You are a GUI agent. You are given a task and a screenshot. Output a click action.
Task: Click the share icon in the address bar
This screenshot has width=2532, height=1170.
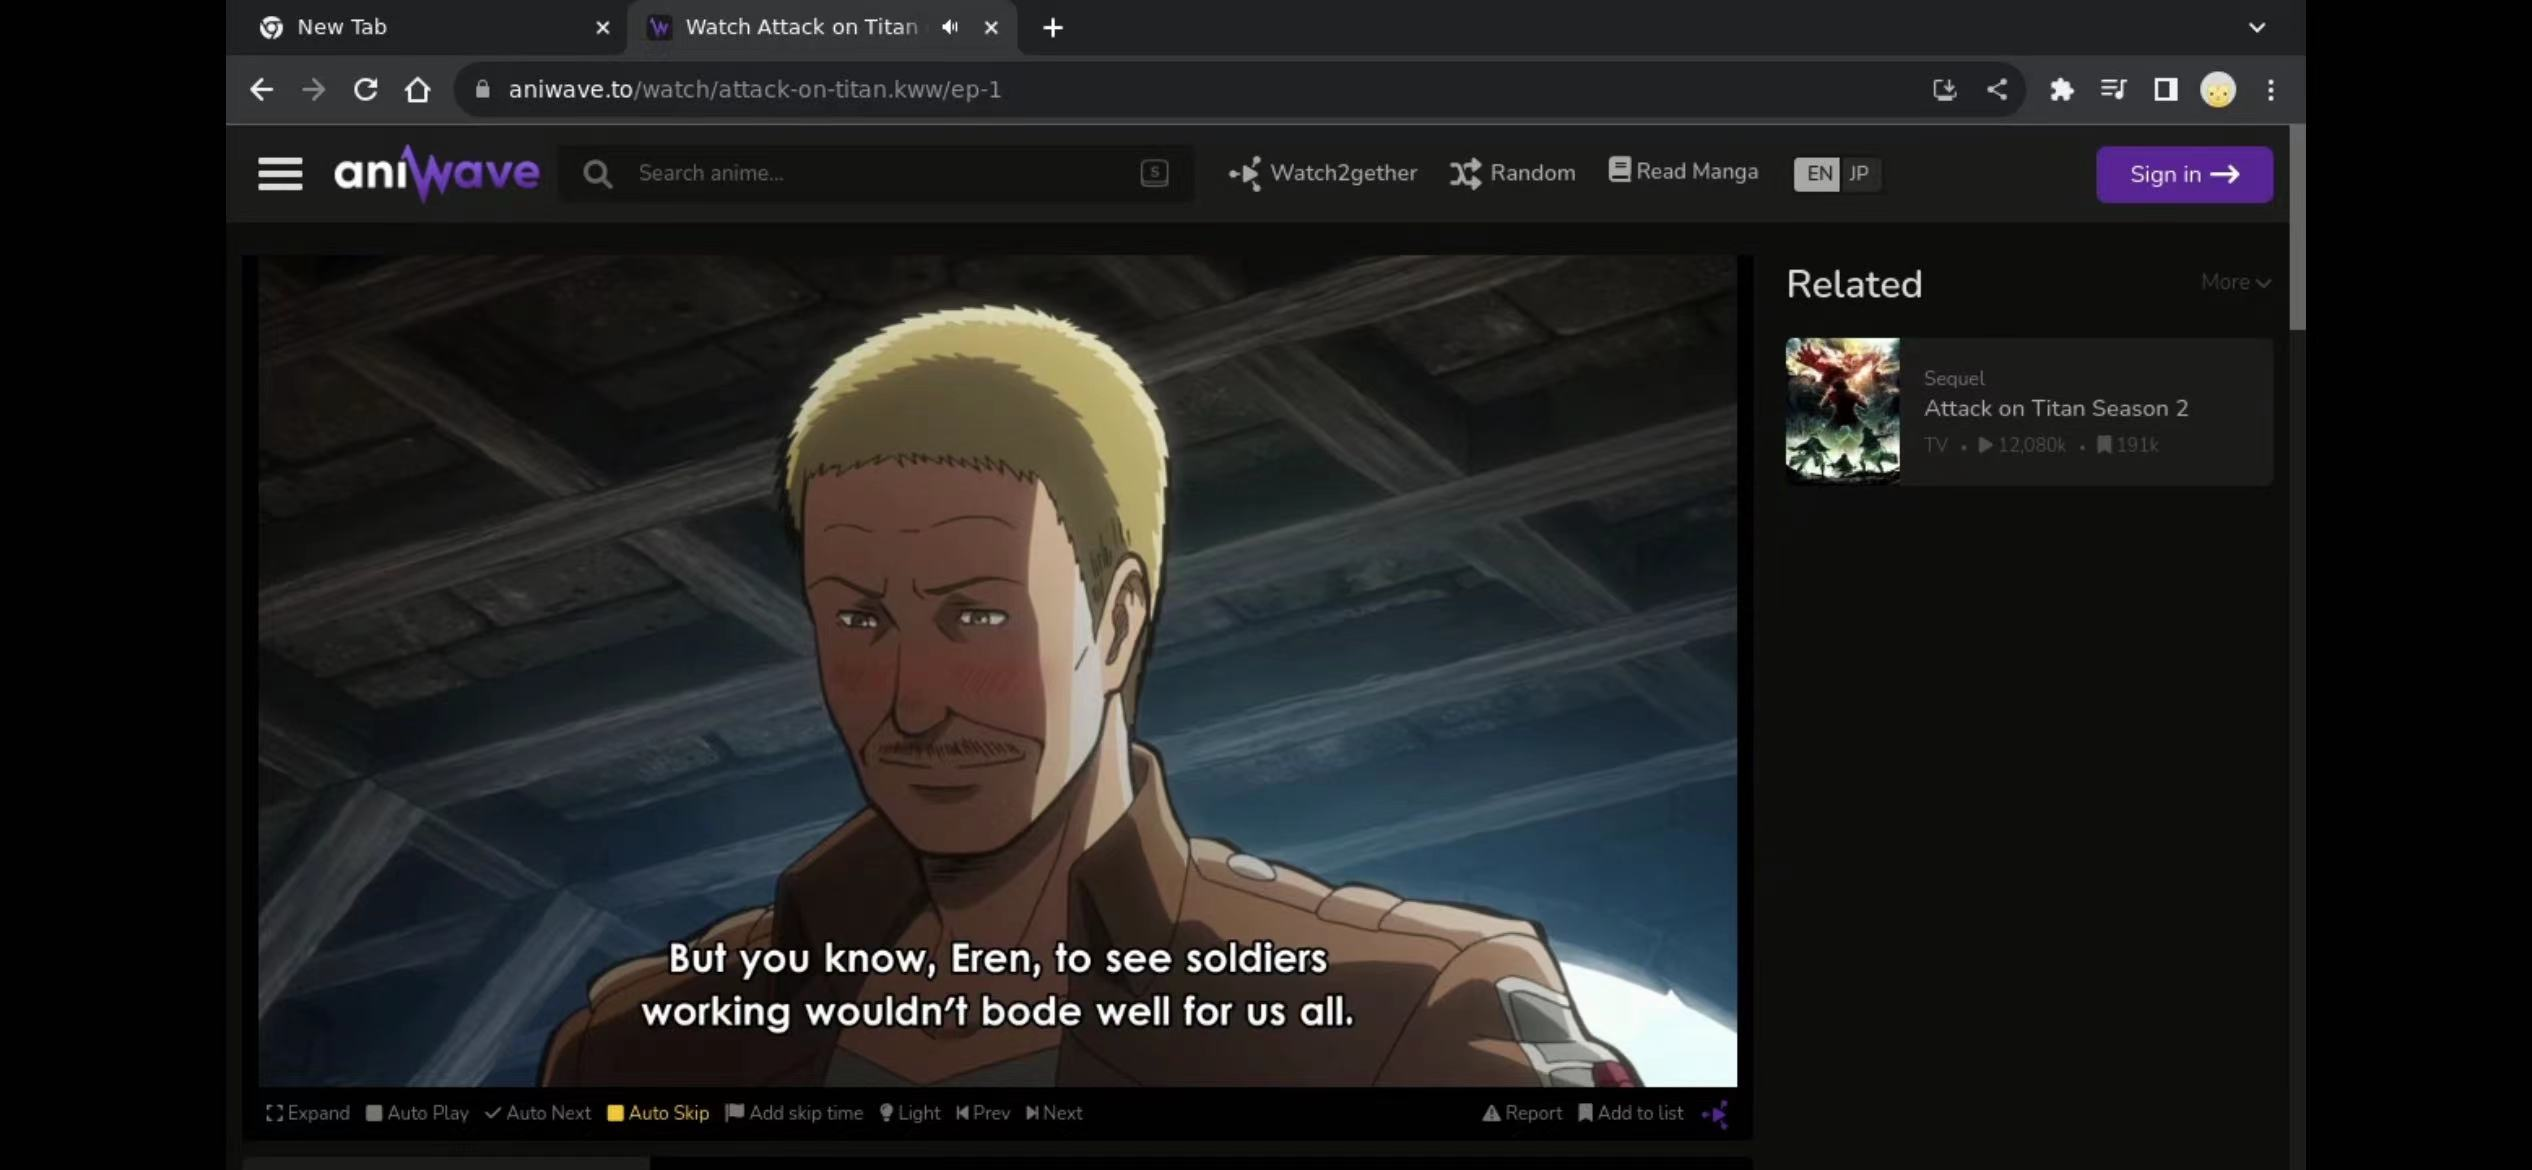click(1997, 90)
